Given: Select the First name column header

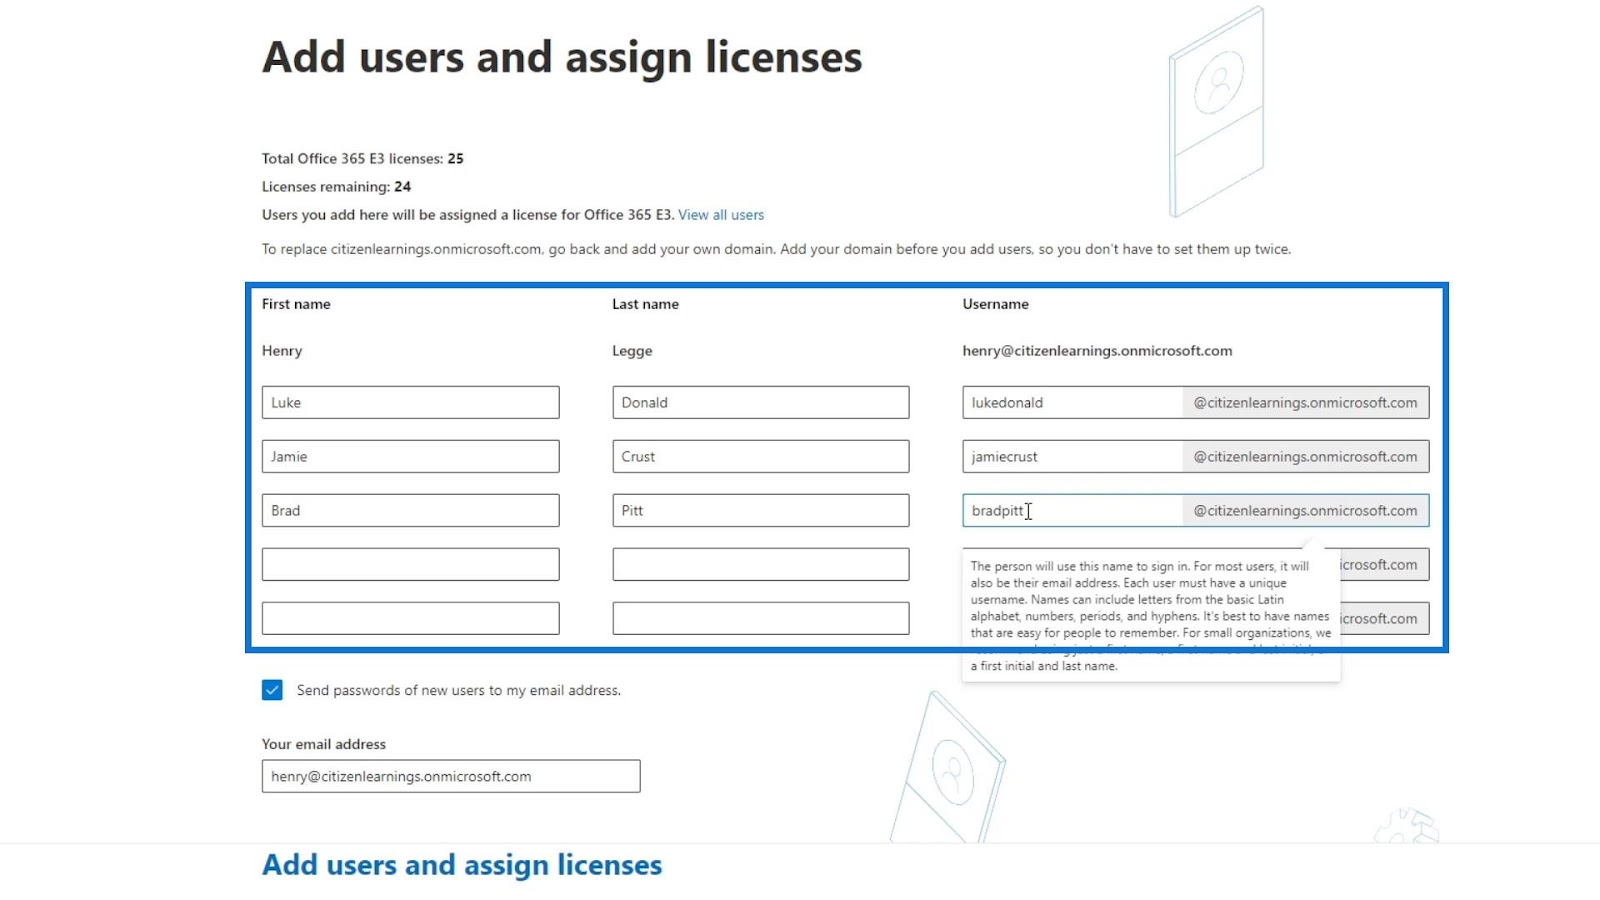Looking at the screenshot, I should [296, 304].
